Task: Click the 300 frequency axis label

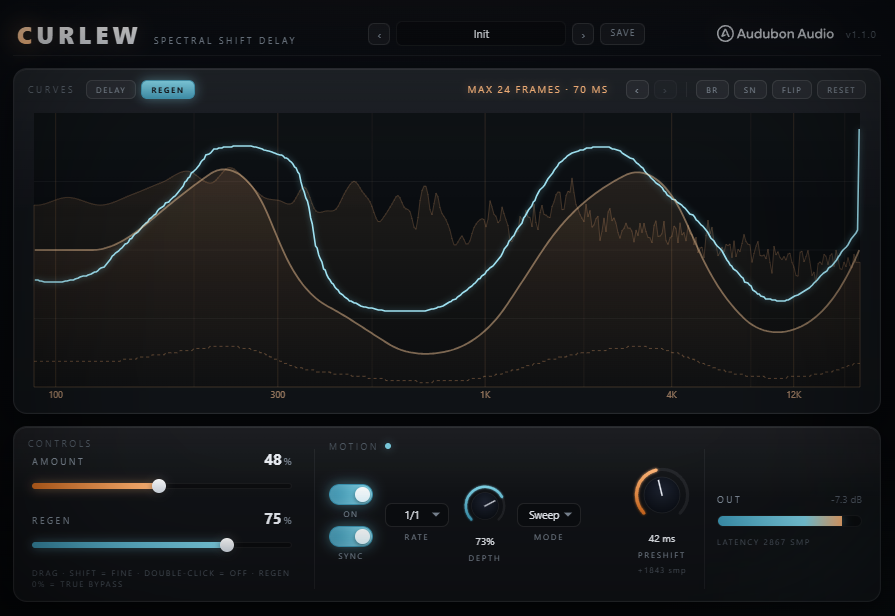Action: (277, 394)
